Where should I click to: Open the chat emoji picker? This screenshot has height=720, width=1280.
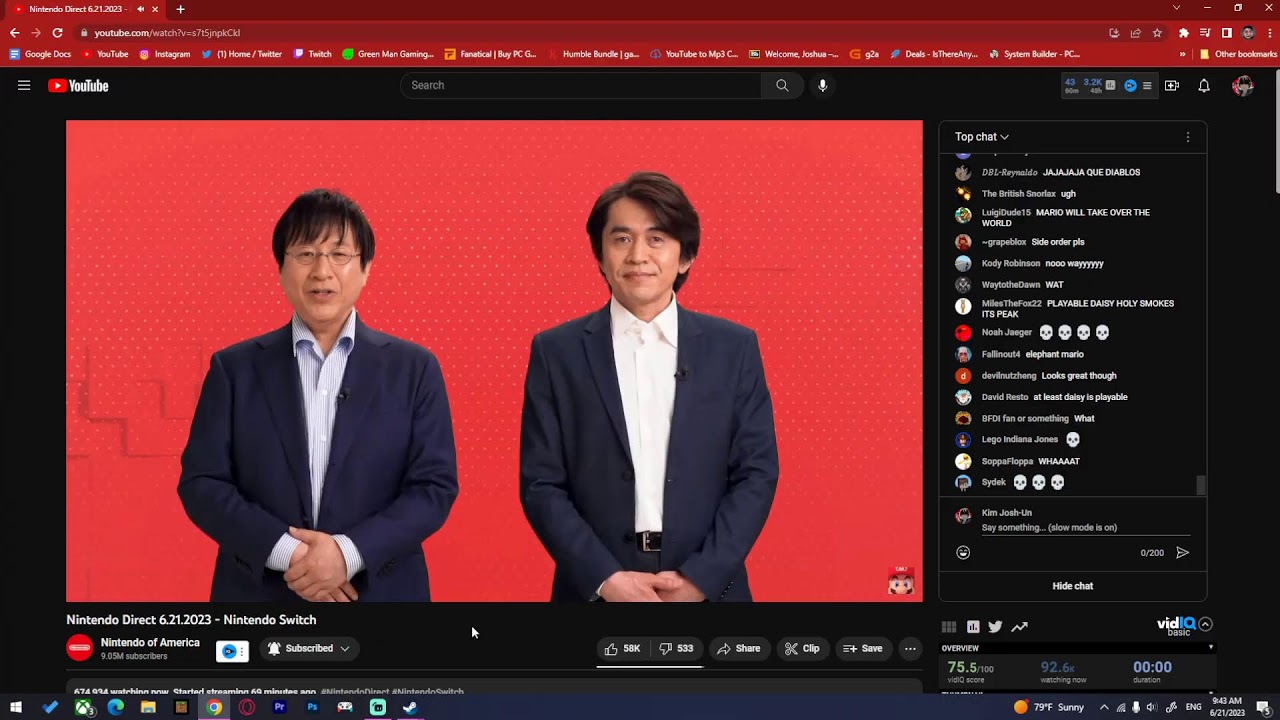(x=963, y=552)
